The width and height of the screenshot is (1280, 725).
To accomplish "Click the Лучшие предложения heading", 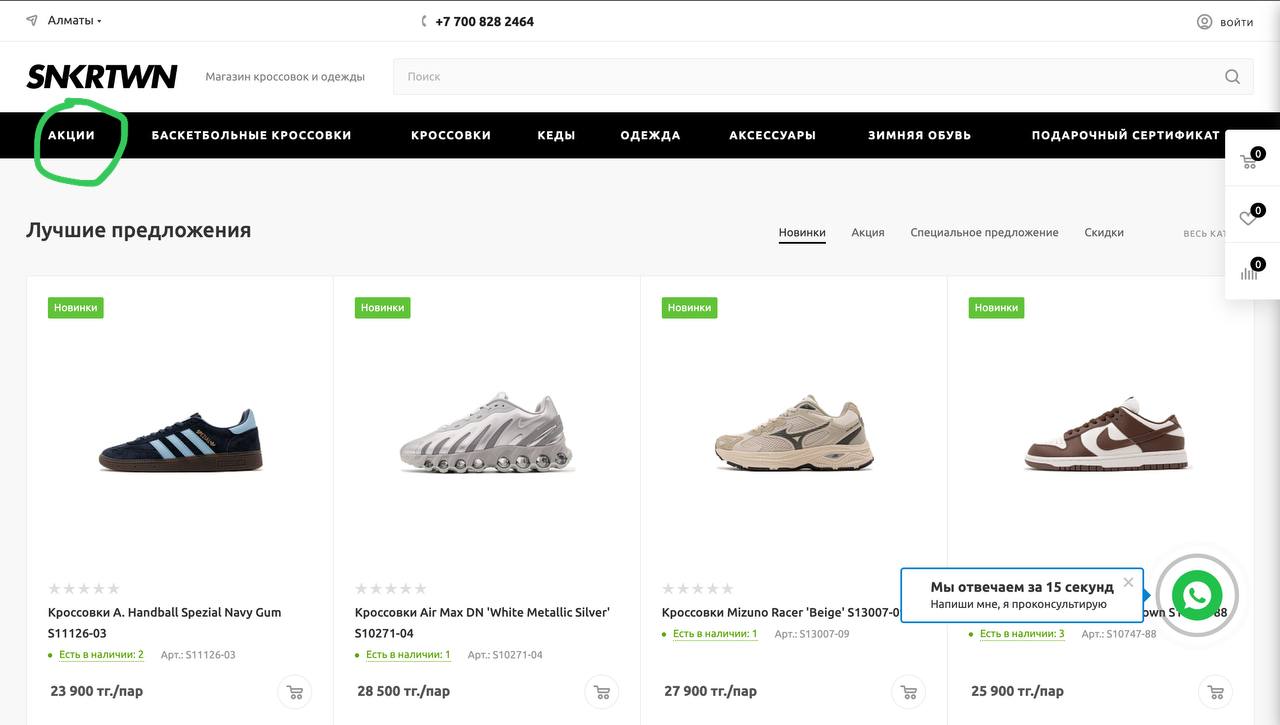I will [x=138, y=230].
